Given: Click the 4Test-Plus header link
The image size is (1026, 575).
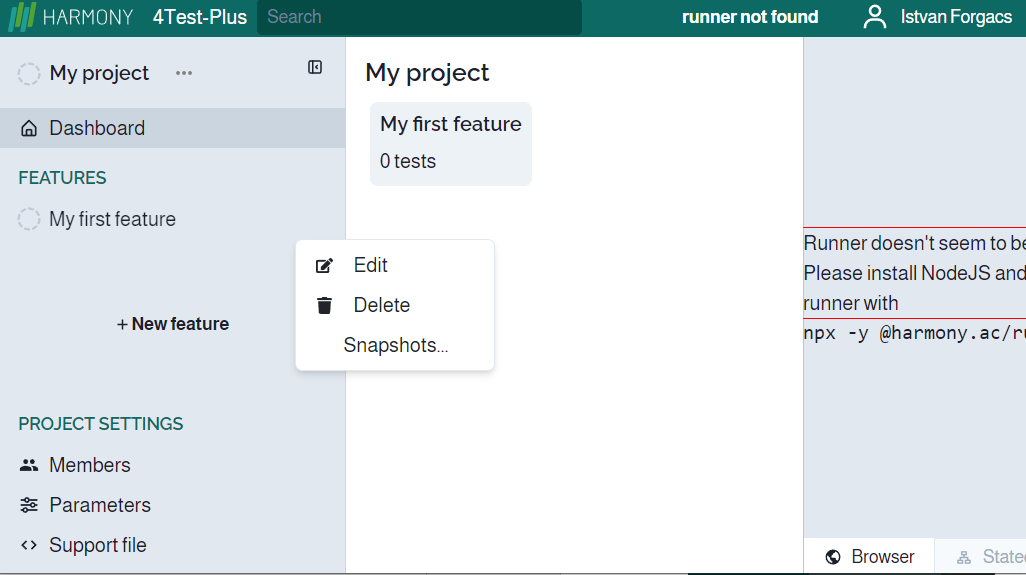Looking at the screenshot, I should coord(200,17).
